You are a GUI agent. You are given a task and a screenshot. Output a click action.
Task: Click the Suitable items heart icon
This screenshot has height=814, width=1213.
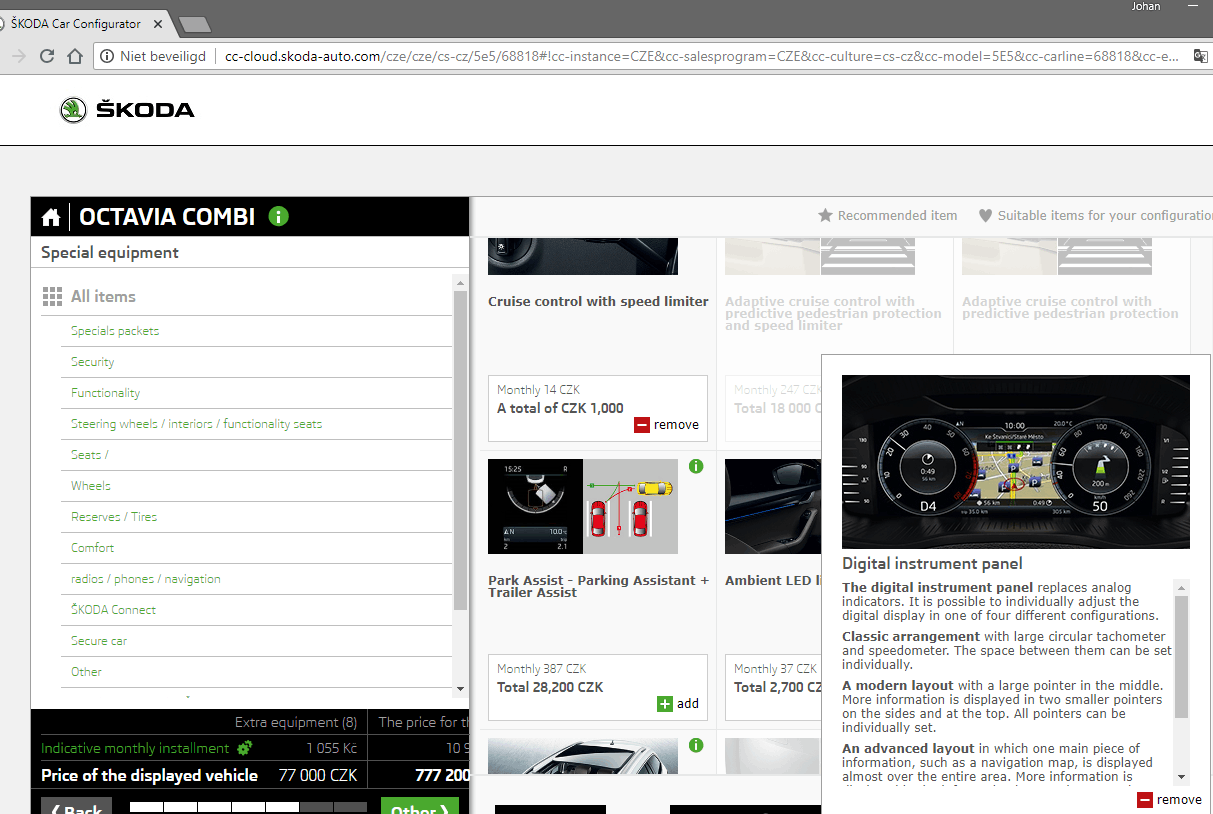(x=985, y=215)
